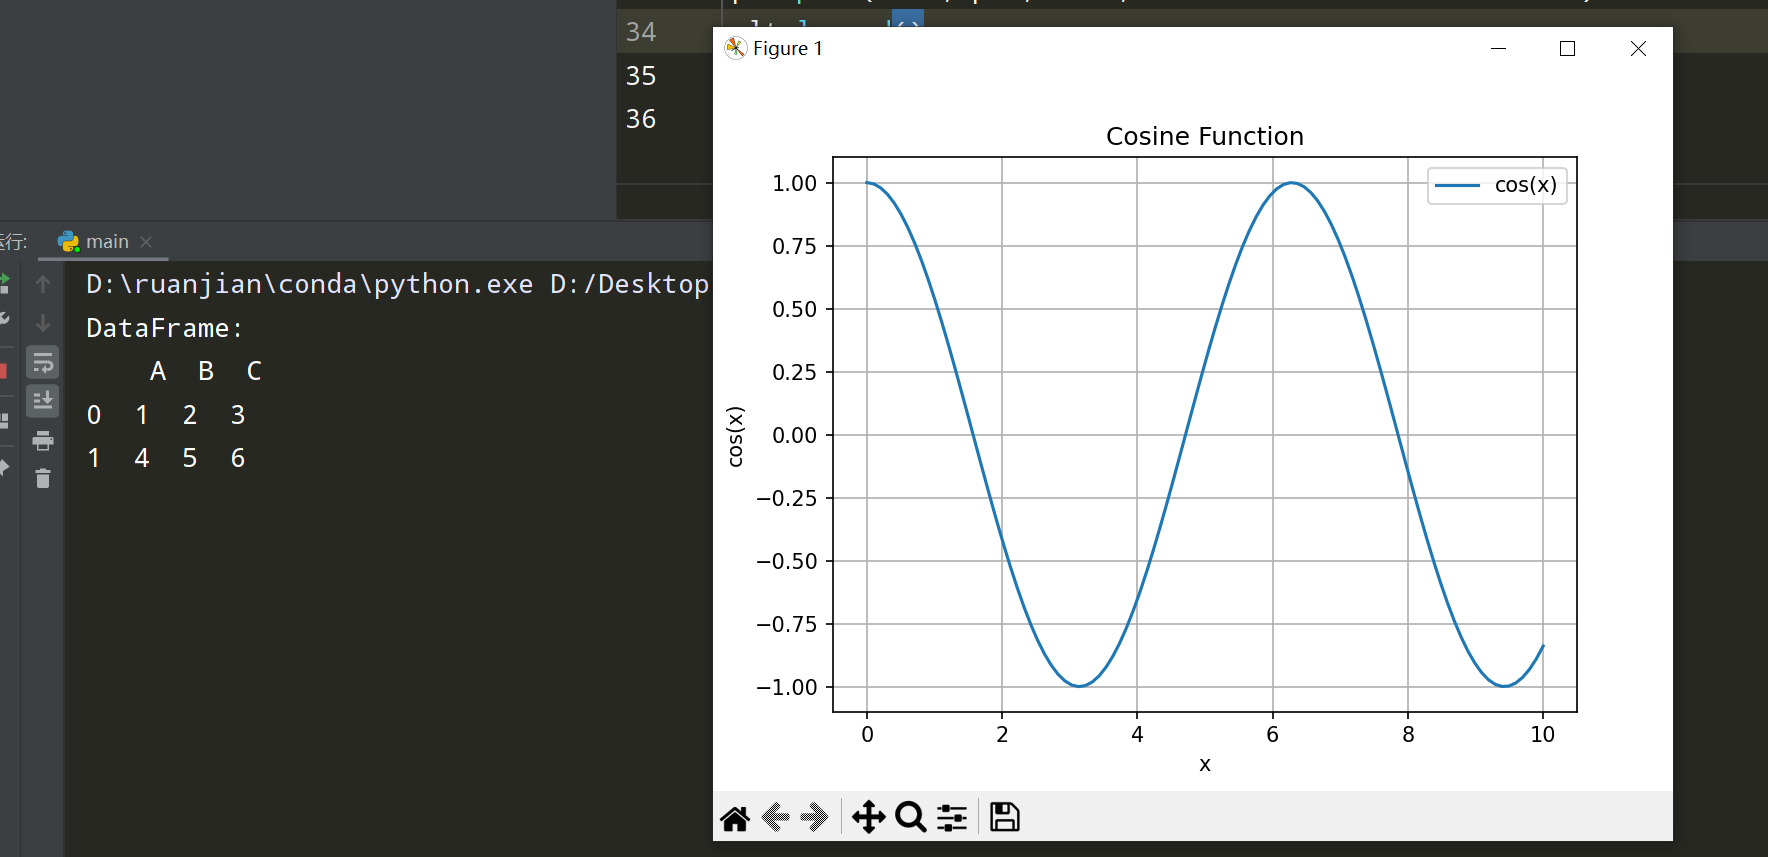Close the Figure 1 window
This screenshot has width=1768, height=857.
pos(1638,48)
